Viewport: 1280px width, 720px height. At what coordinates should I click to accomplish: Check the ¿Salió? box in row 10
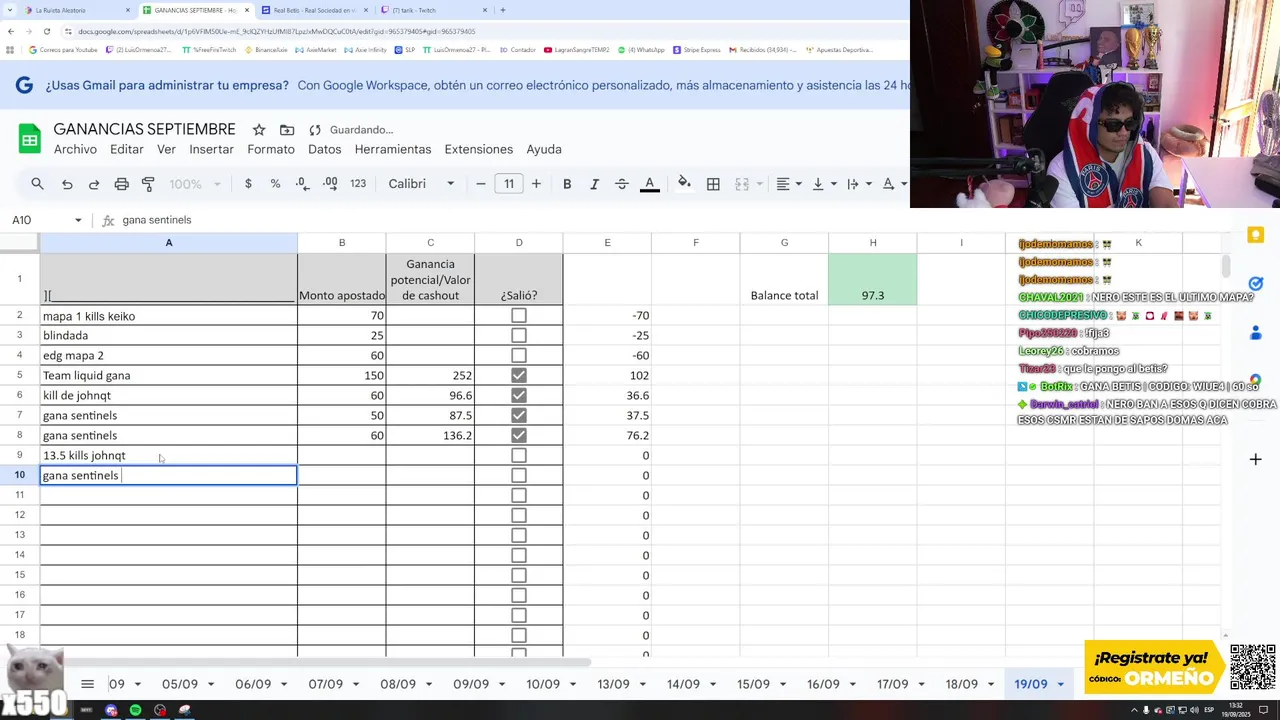pos(518,476)
